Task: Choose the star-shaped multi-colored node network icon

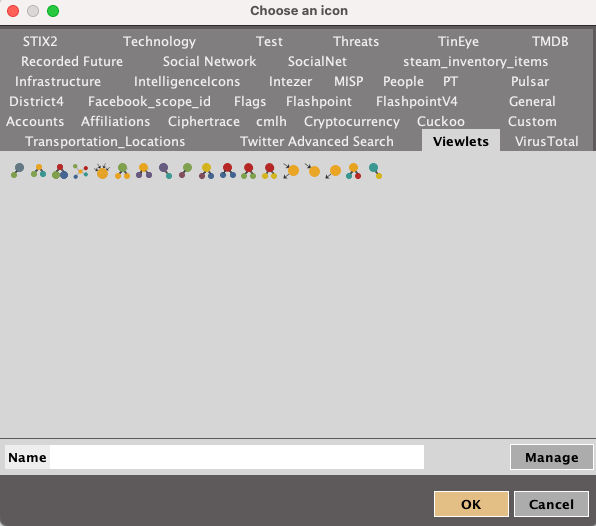Action: tap(81, 171)
